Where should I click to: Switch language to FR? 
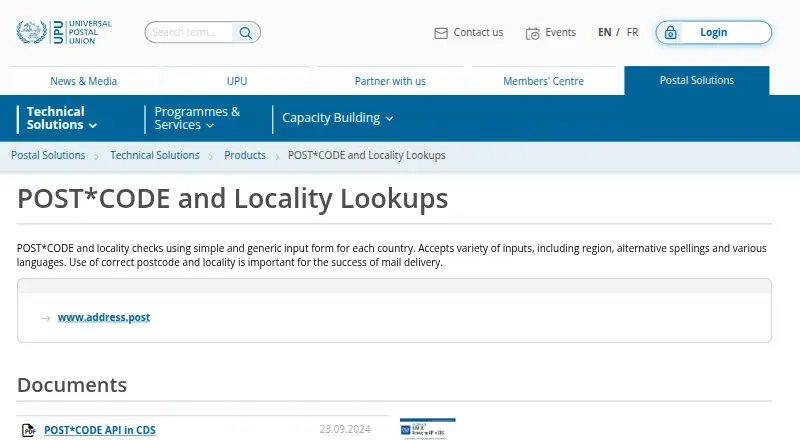[633, 32]
